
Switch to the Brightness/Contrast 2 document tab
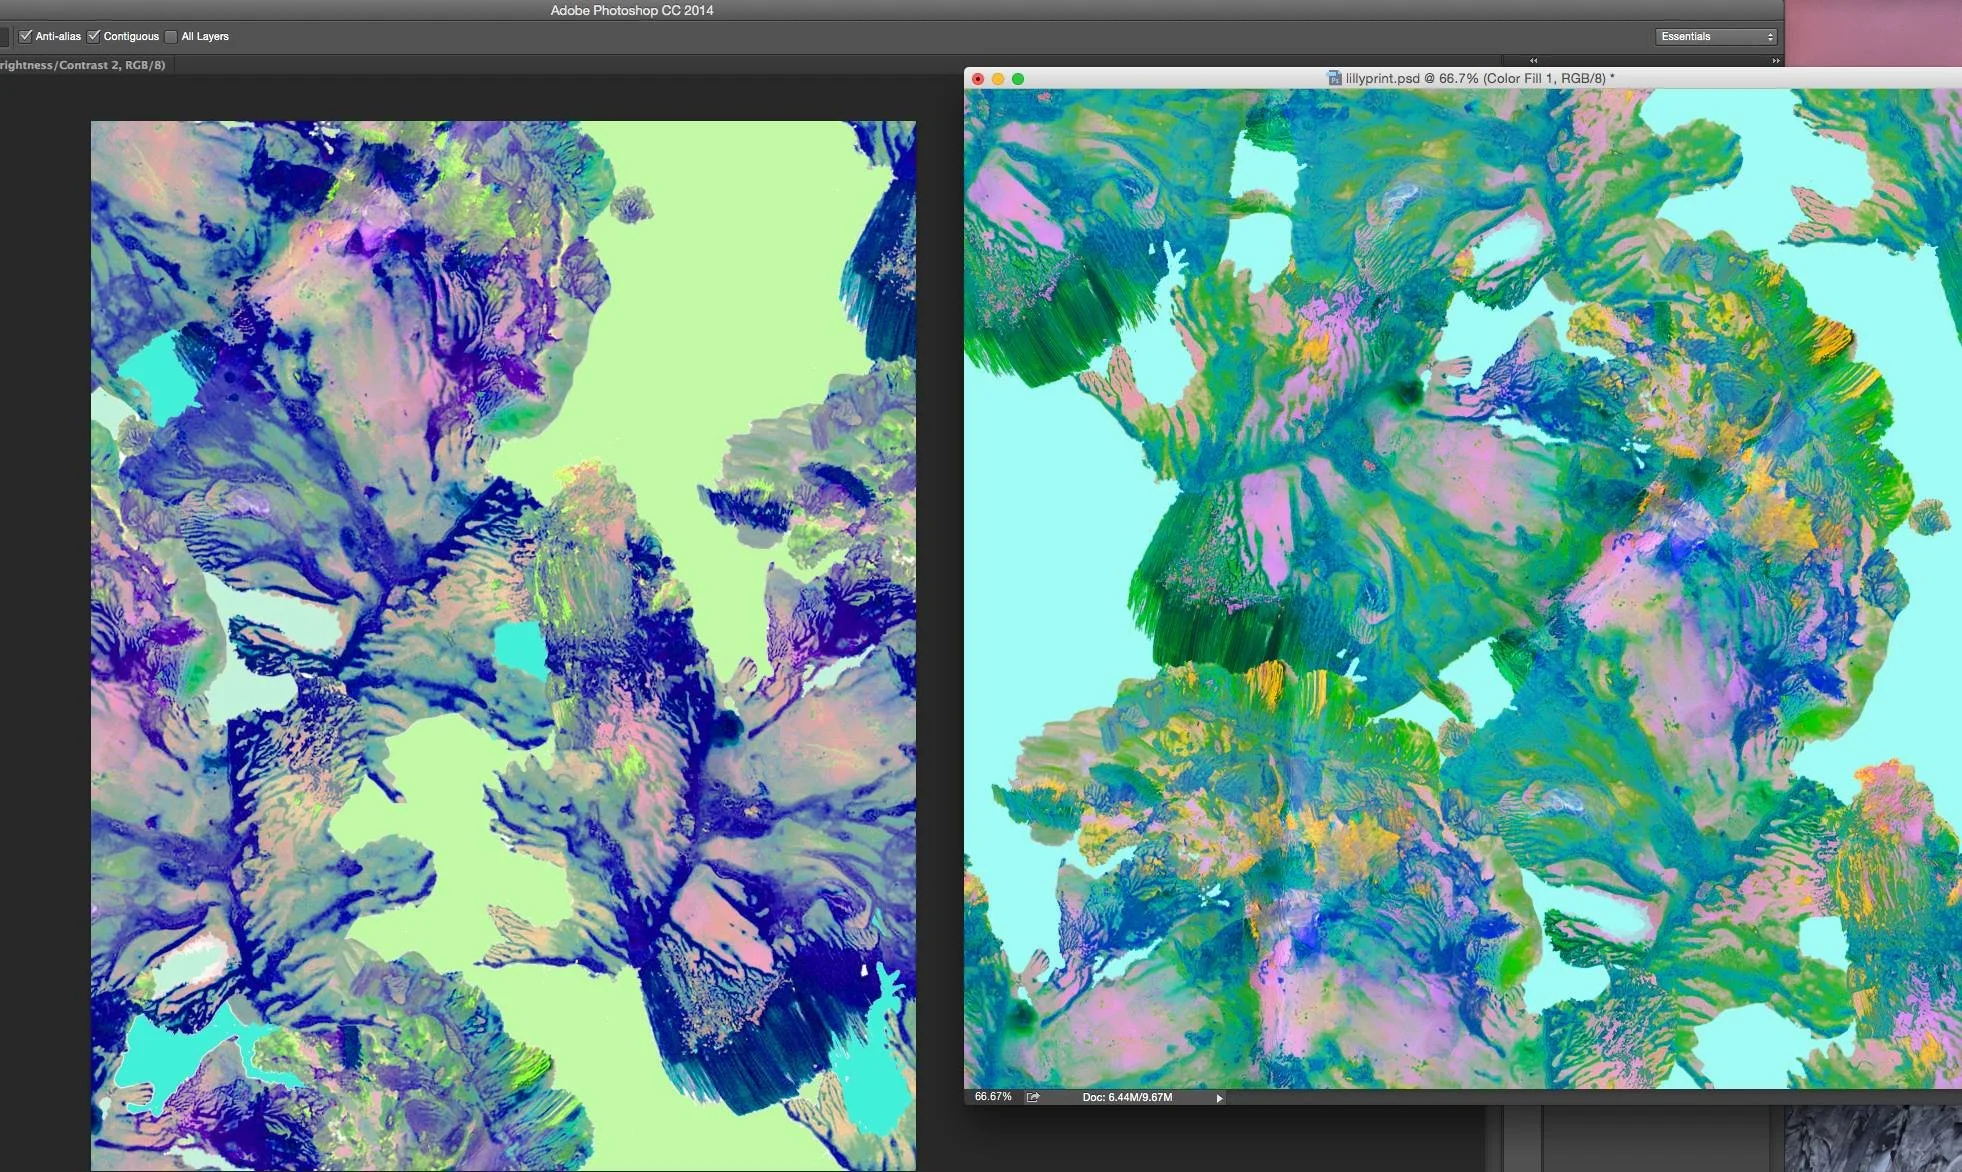tap(82, 65)
